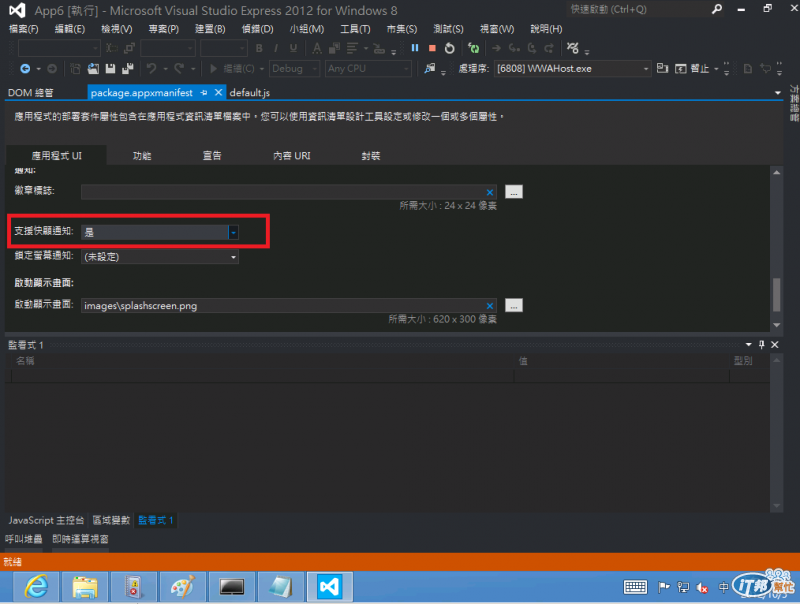Open the 工具(T) menu
Viewport: 800px width, 604px height.
355,29
